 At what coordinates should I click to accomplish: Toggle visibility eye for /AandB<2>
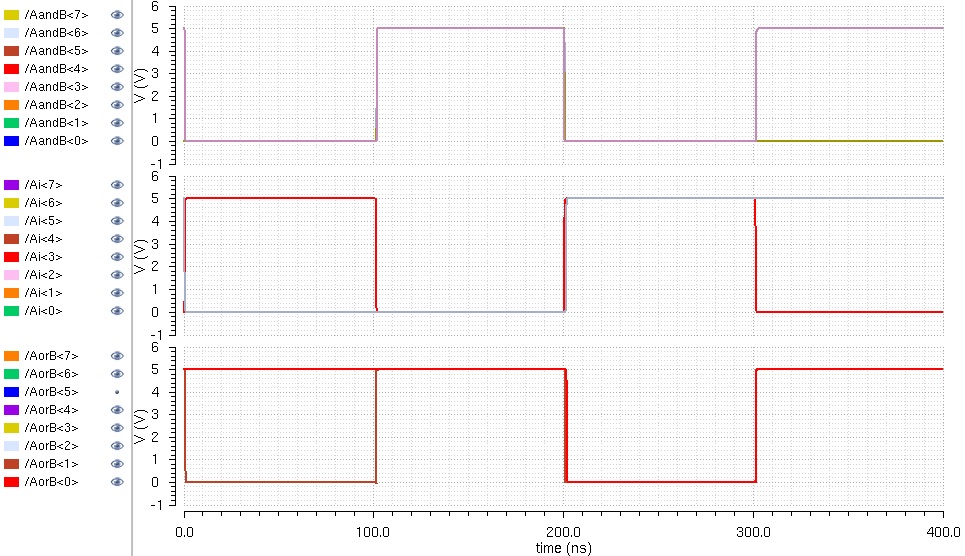click(x=117, y=105)
